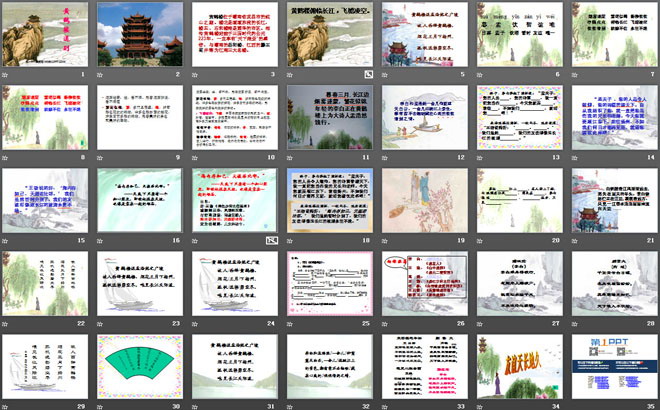The width and height of the screenshot is (660, 410).
Task: Click the transition star icon below slide 22
Action: tap(5, 323)
